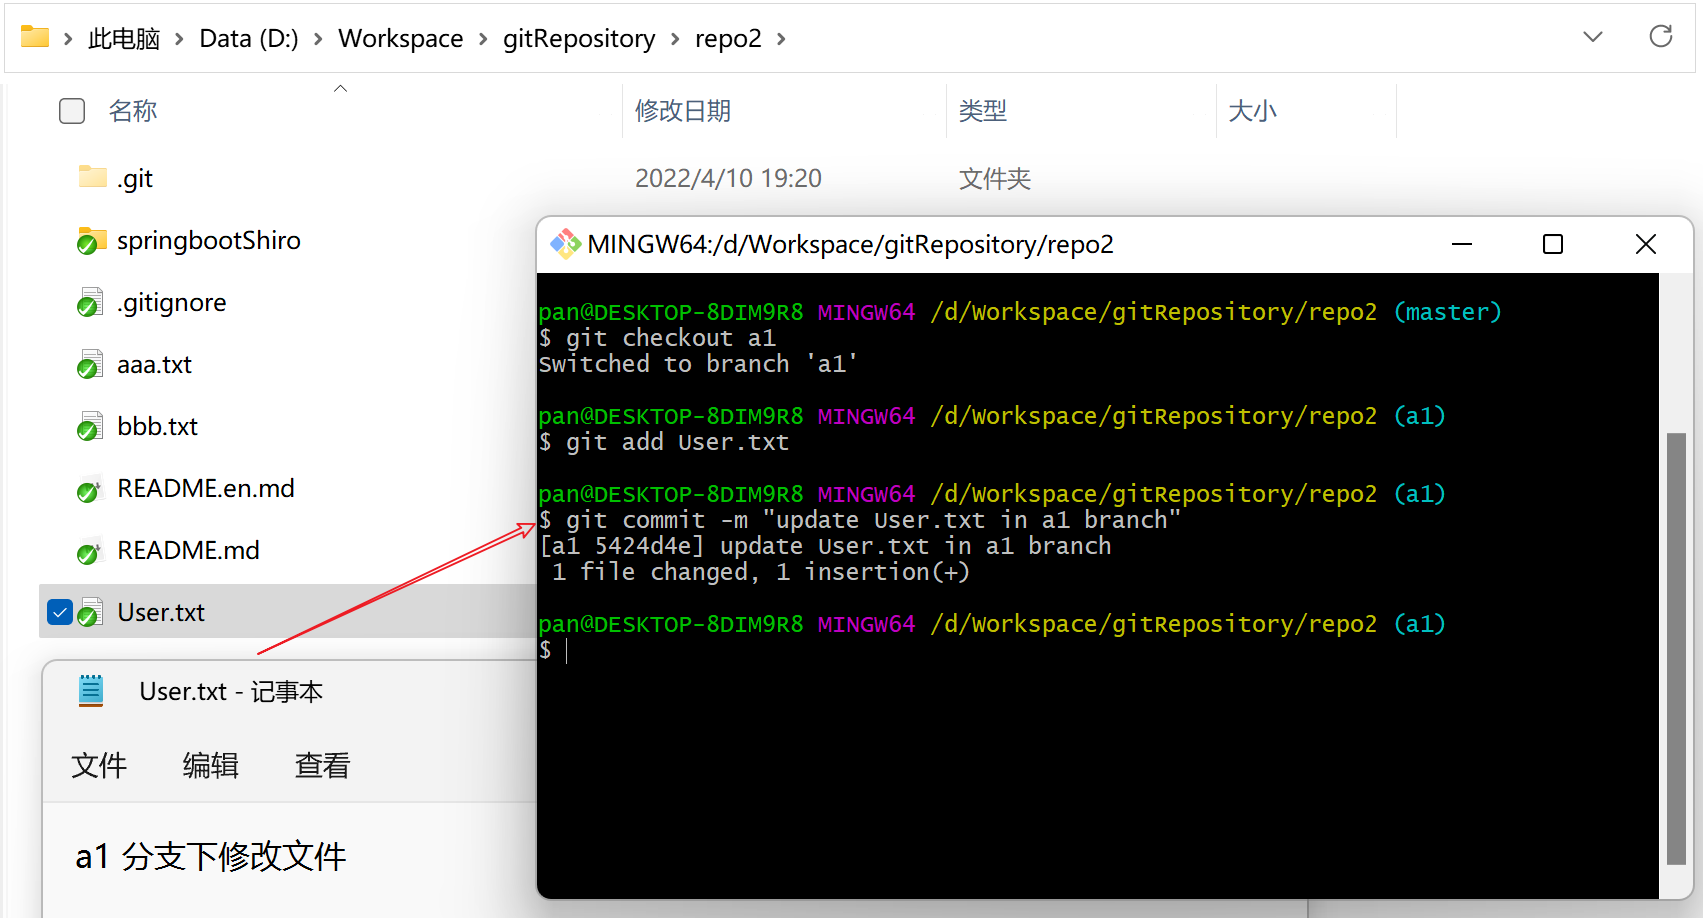
Task: Select the .gitignore file icon
Action: [x=90, y=303]
